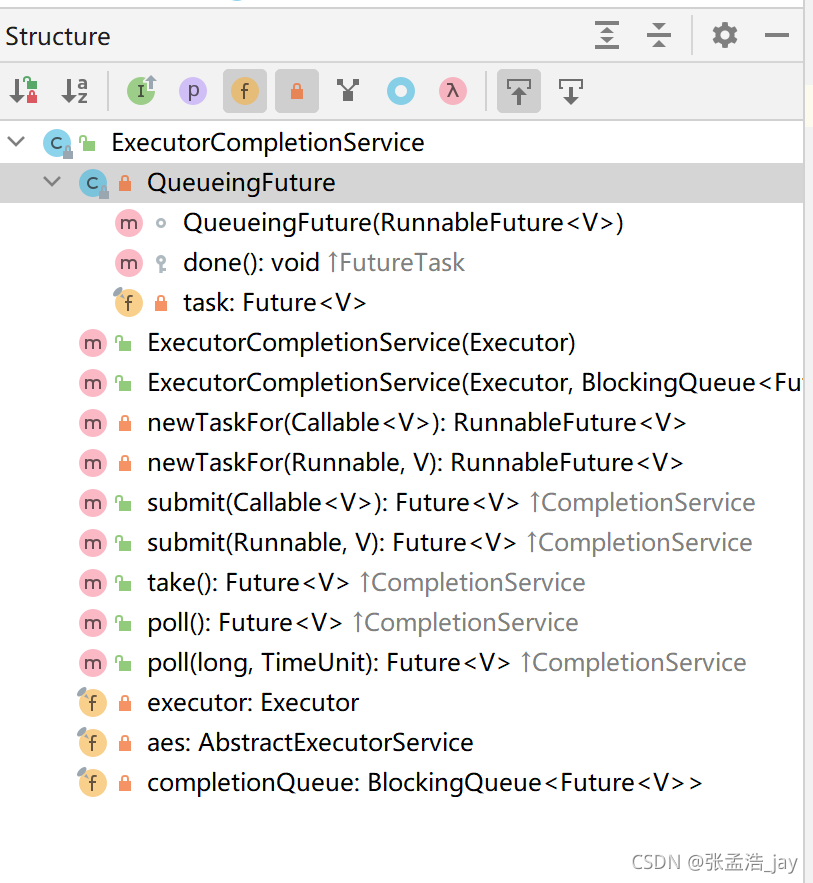Toggle Show Properties filter
Screen dimensions: 813x883
point(193,91)
